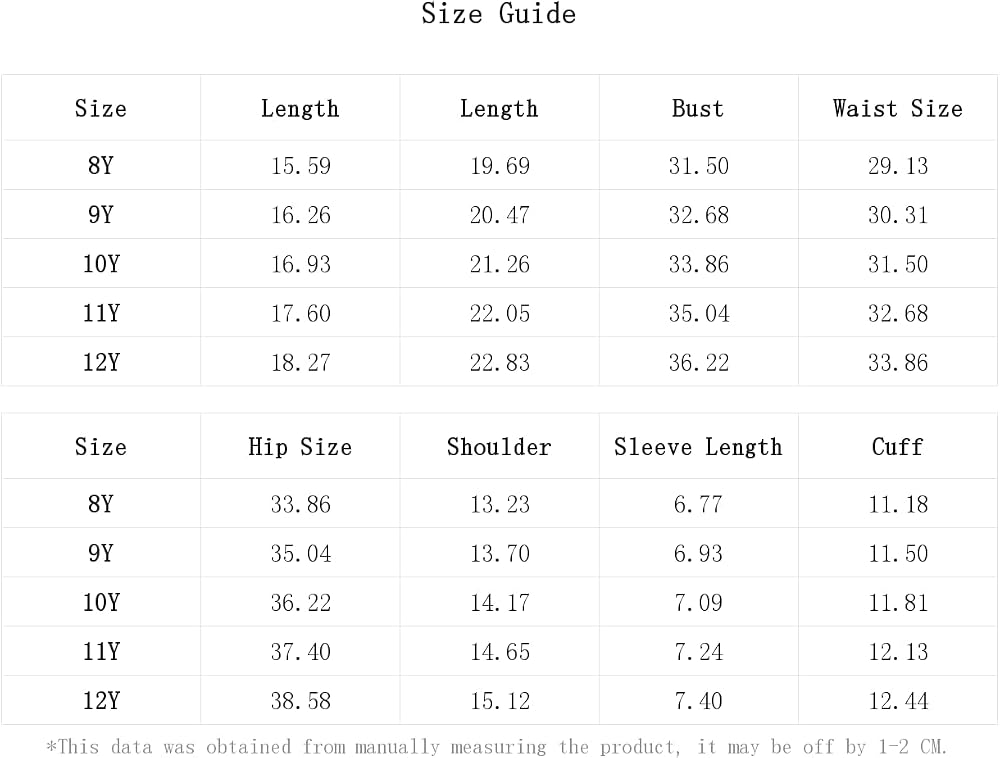
Task: Select the Hip Size column header
Action: [x=300, y=447]
